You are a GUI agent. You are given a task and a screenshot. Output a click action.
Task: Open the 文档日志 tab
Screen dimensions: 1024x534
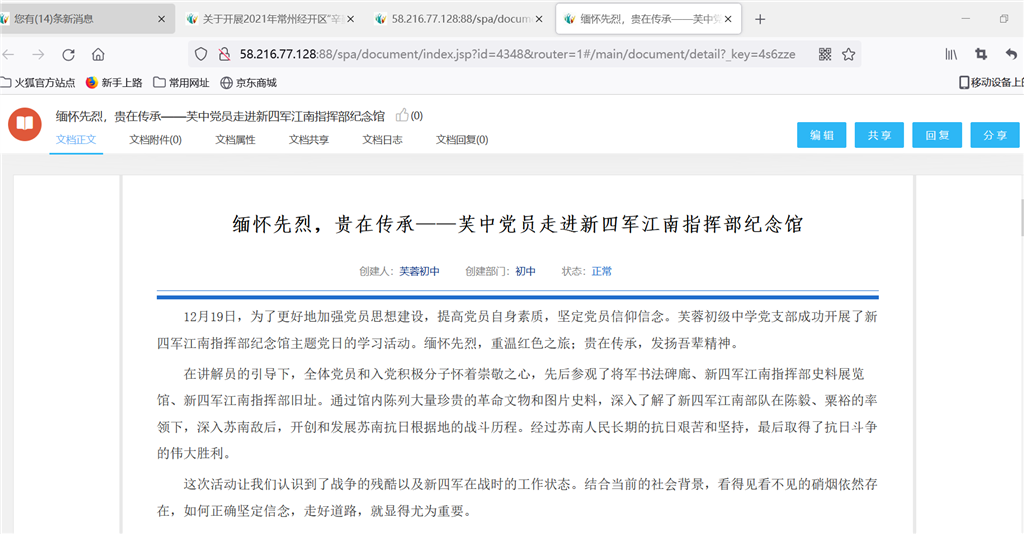click(382, 140)
